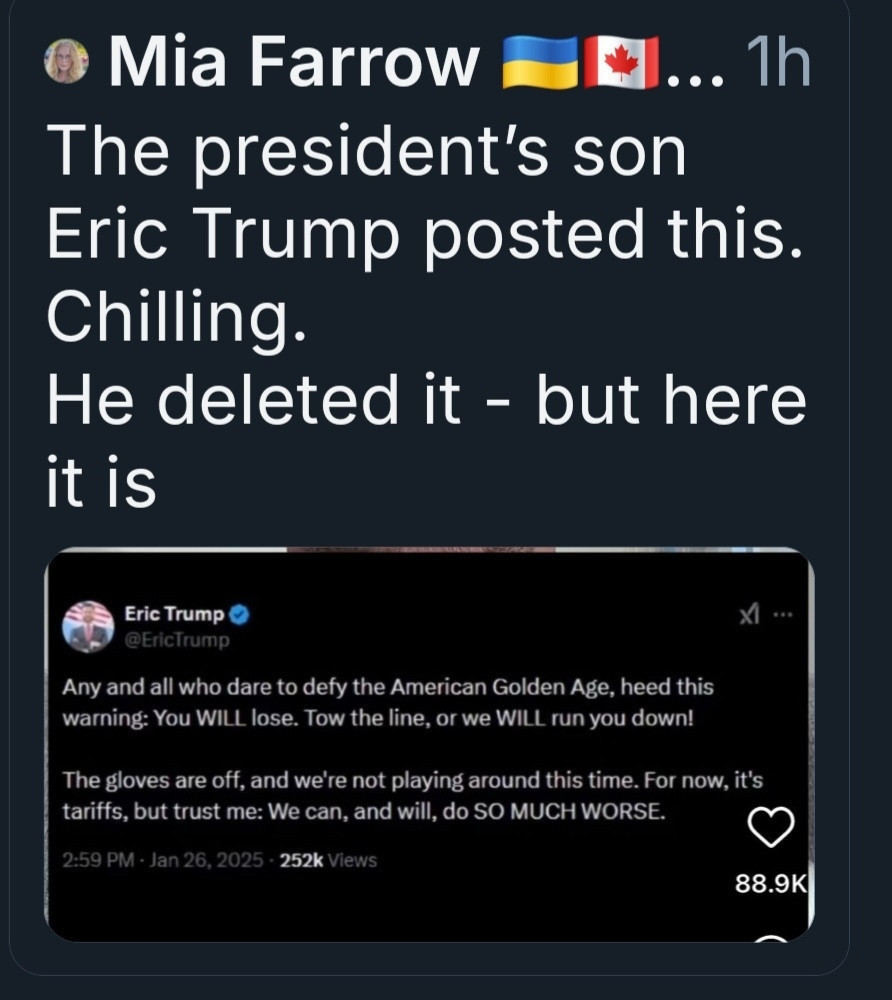892x1000 pixels.
Task: Click Eric Trump's profile picture
Action: [x=88, y=626]
